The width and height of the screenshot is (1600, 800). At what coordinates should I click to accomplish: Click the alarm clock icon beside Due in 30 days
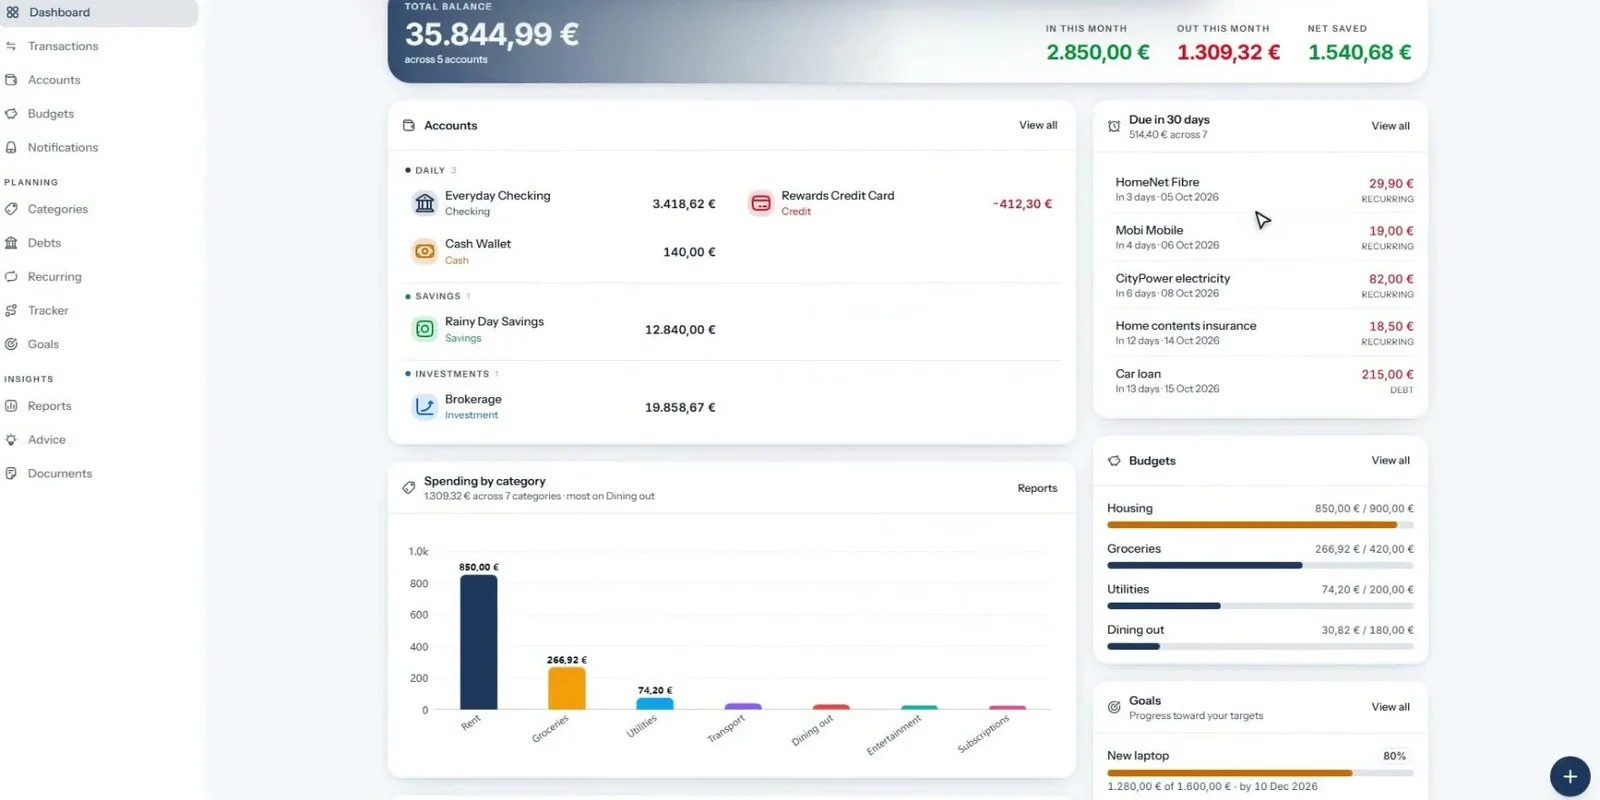click(1114, 126)
